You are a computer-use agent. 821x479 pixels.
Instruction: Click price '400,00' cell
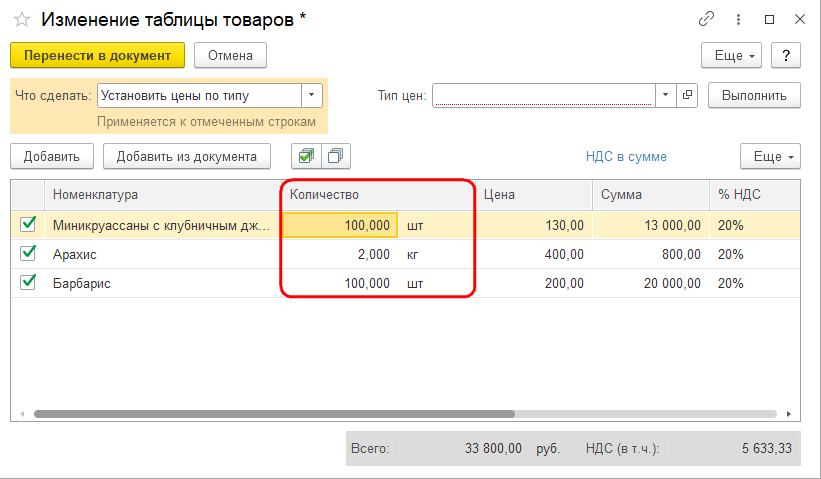pos(534,254)
